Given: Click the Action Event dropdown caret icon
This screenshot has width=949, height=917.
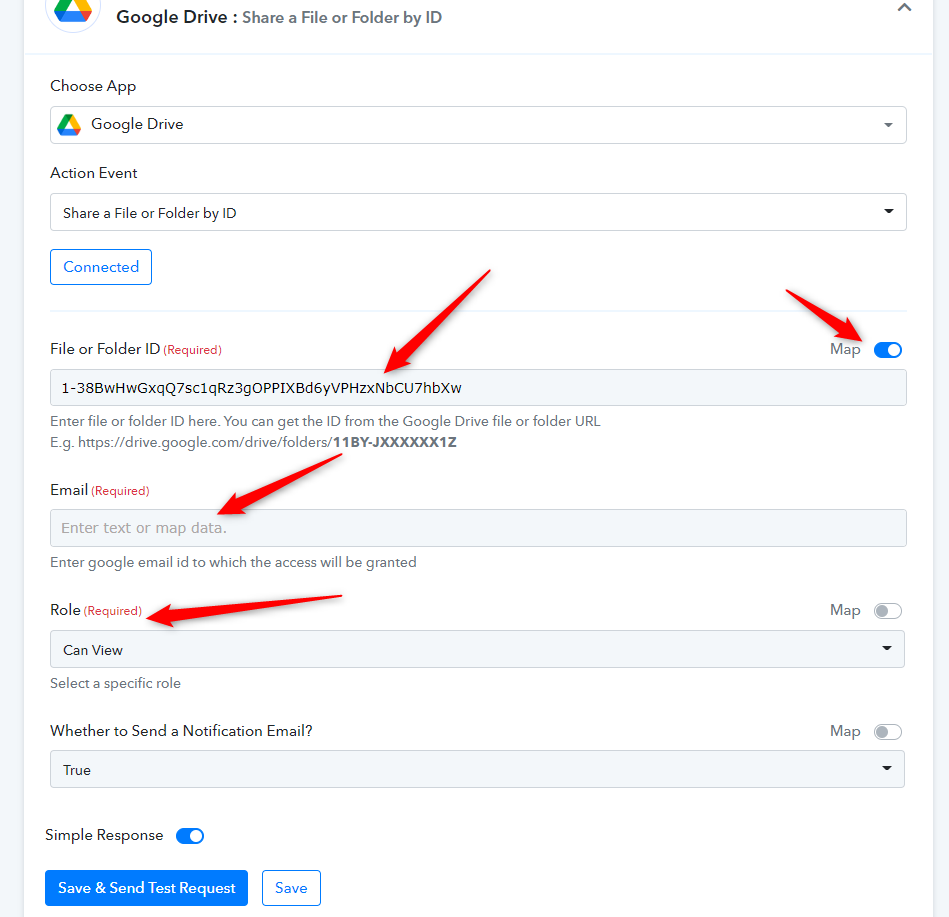Looking at the screenshot, I should [888, 211].
